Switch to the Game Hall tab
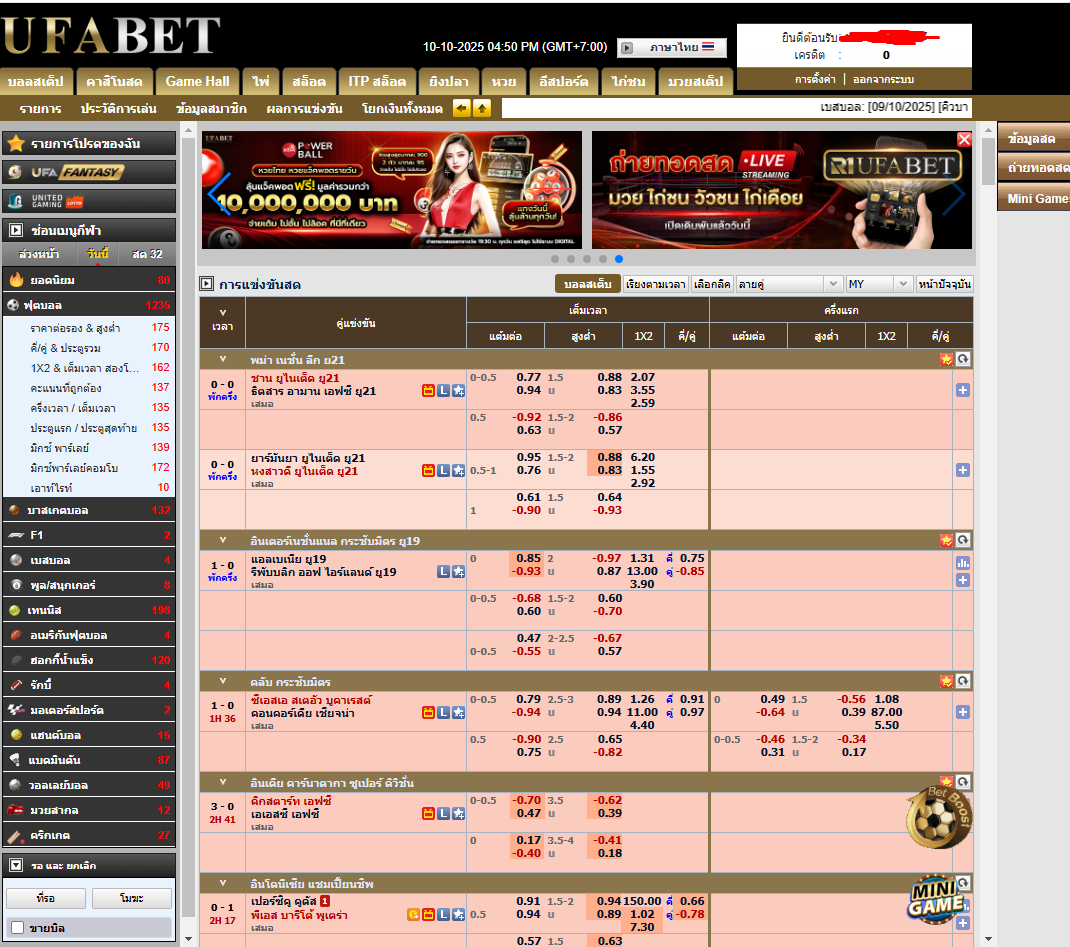This screenshot has height=947, width=1070. pyautogui.click(x=197, y=81)
